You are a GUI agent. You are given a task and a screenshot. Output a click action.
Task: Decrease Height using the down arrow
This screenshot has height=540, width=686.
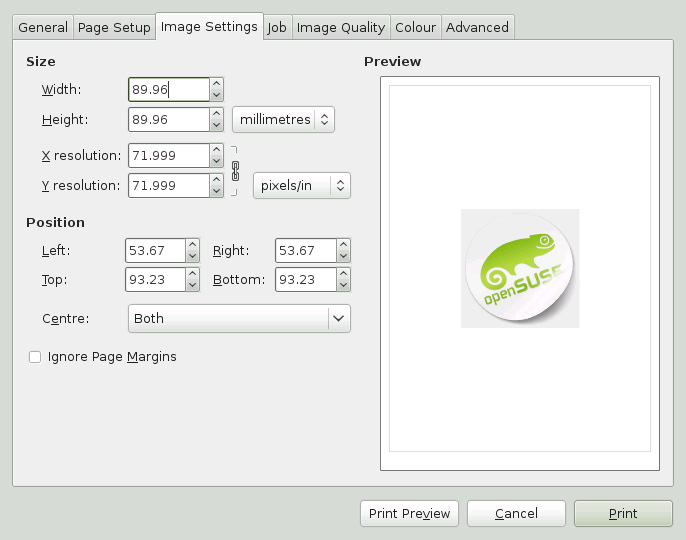pos(216,126)
